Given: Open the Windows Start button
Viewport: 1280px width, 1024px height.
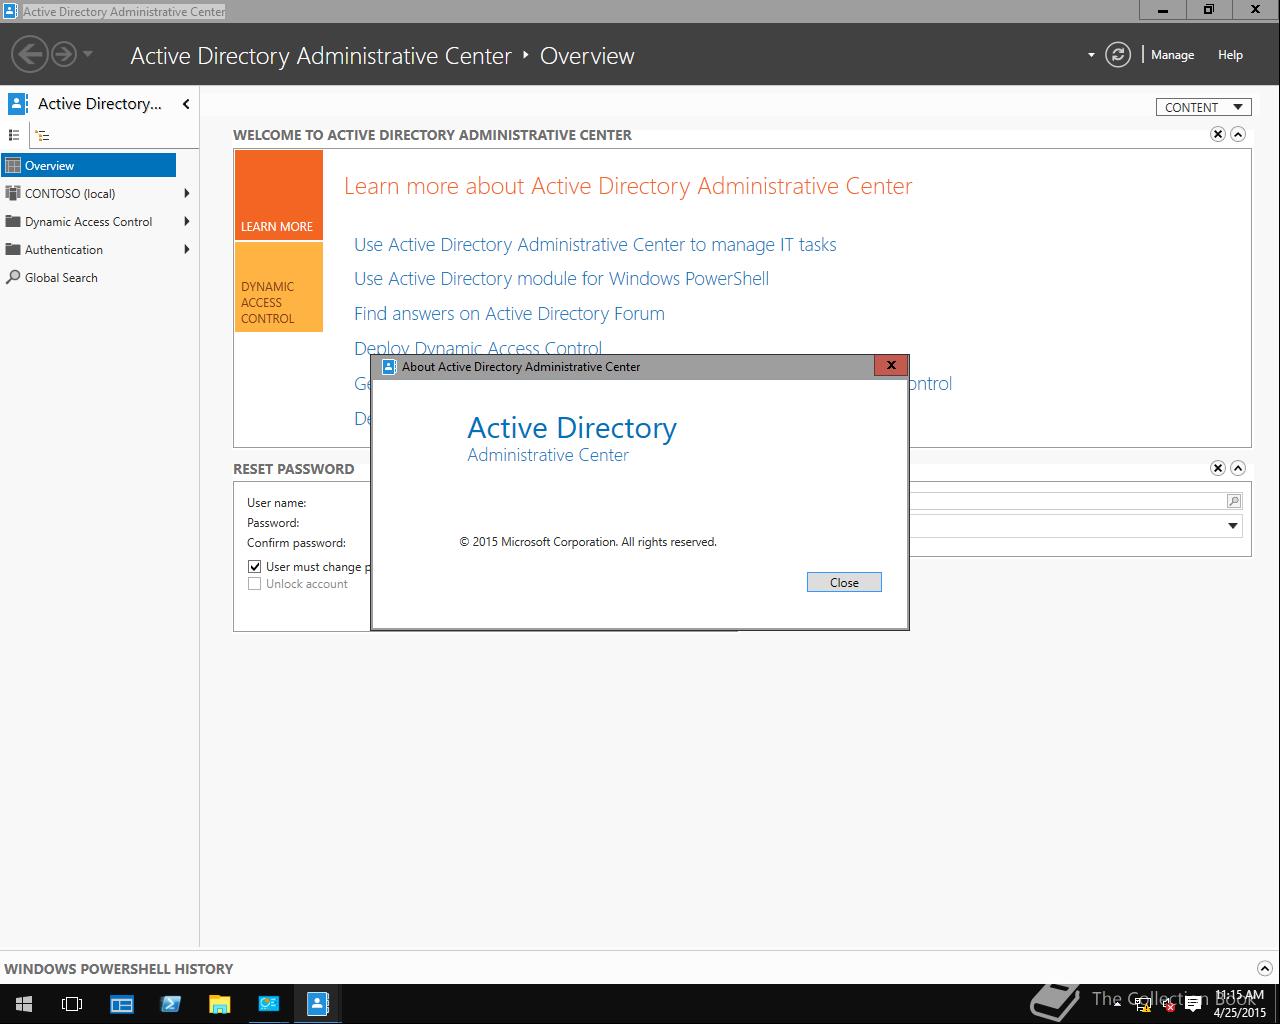Looking at the screenshot, I should (x=24, y=1004).
